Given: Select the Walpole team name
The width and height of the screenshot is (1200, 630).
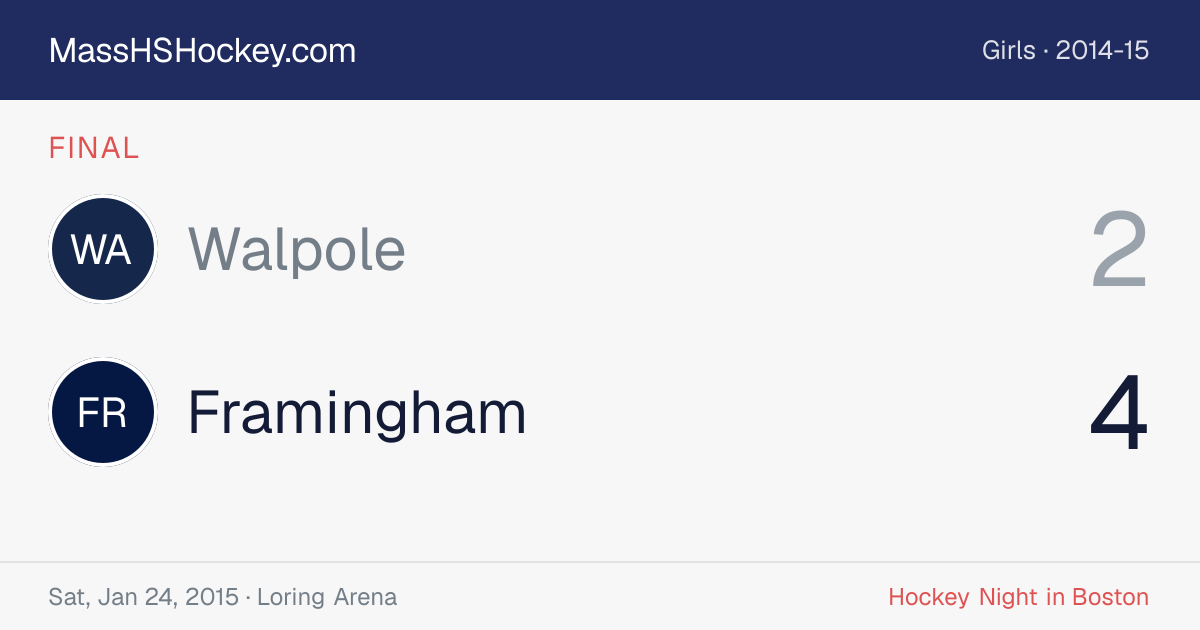Looking at the screenshot, I should (297, 249).
